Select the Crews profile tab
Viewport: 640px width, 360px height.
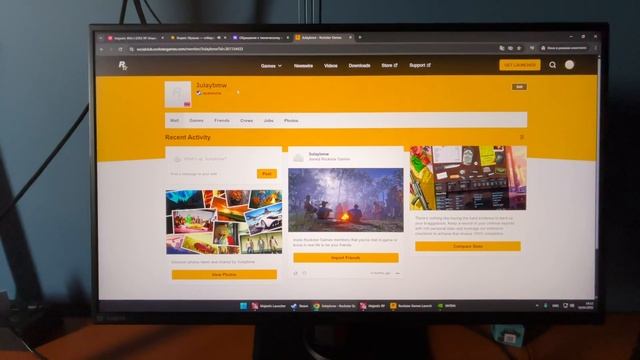pos(247,120)
